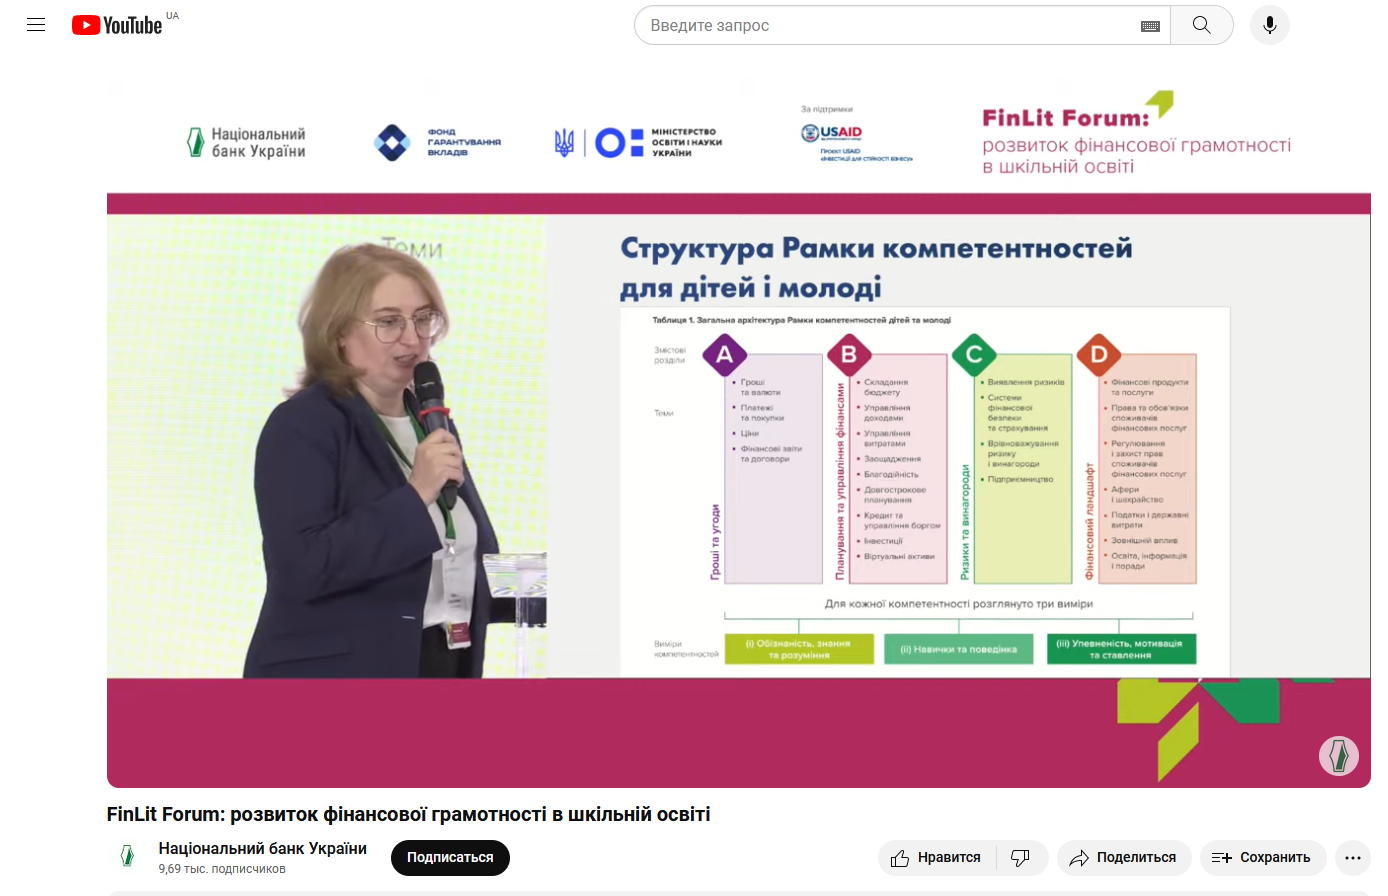Open the on-screen keyboard icon in search
Viewport: 1388px width, 896px height.
1150,26
